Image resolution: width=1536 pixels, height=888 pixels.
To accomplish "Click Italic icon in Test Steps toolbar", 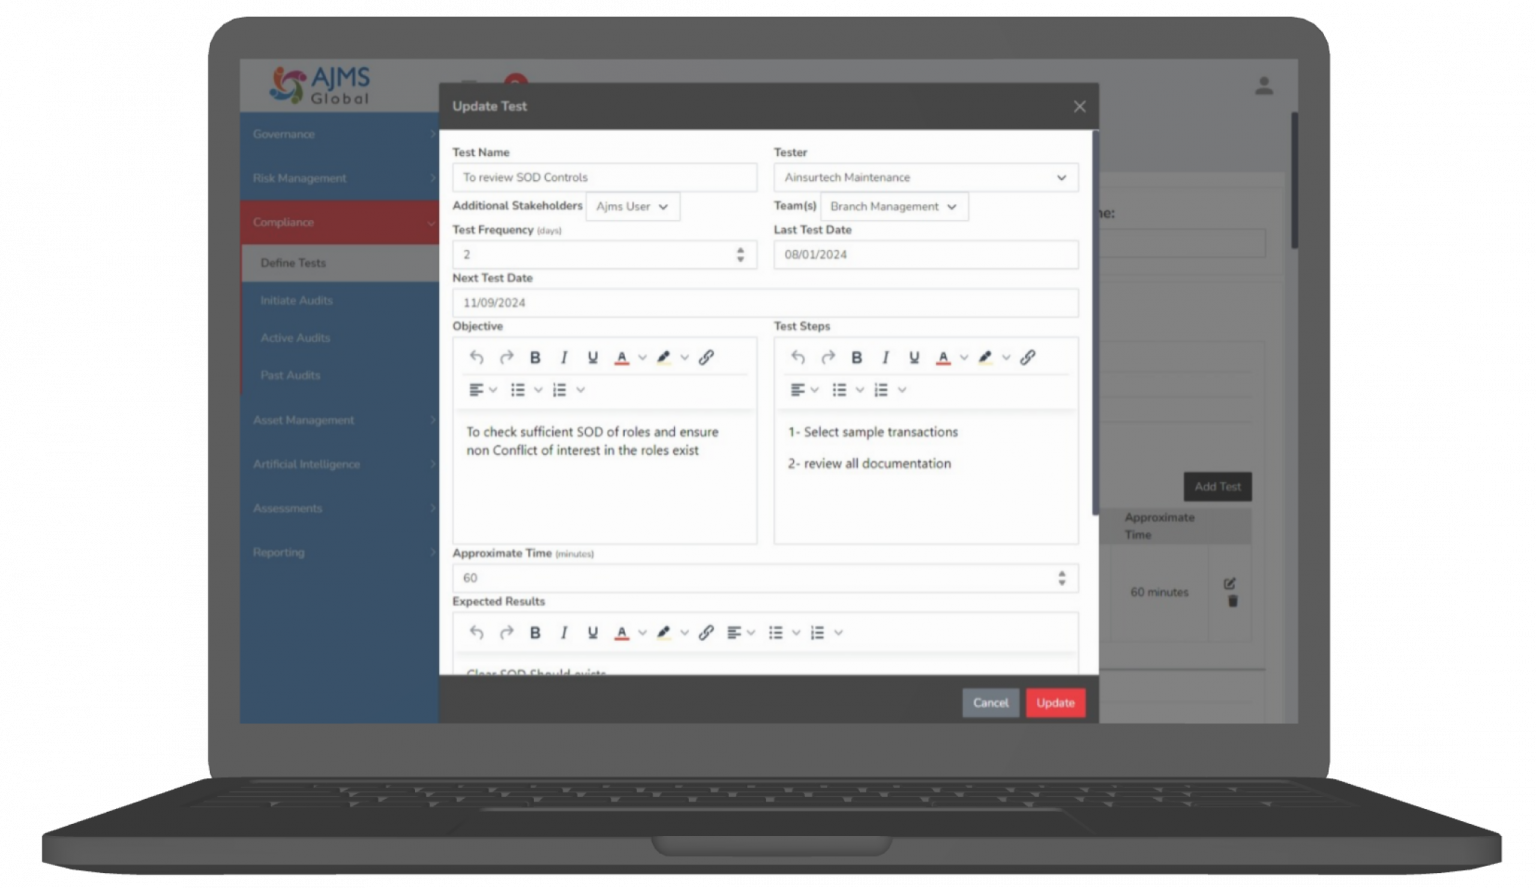I will (885, 358).
